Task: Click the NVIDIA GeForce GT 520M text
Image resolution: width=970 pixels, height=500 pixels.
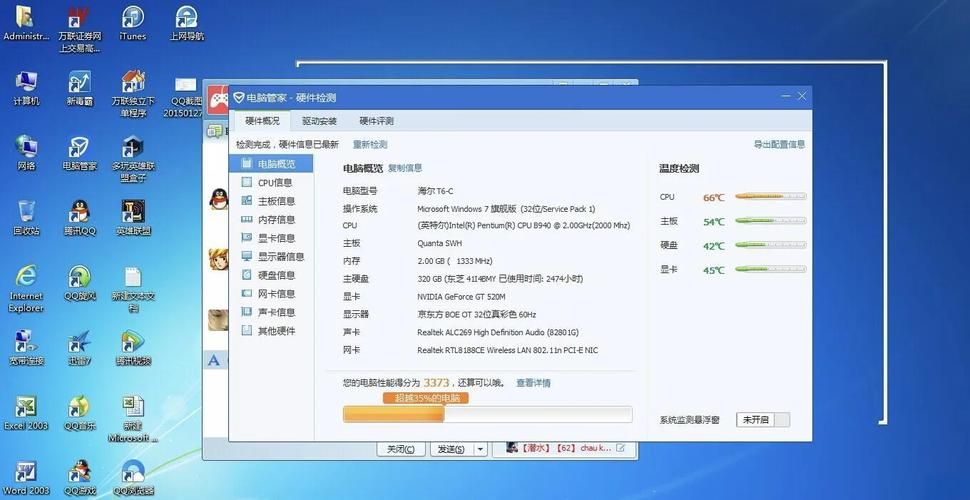Action: coord(461,297)
